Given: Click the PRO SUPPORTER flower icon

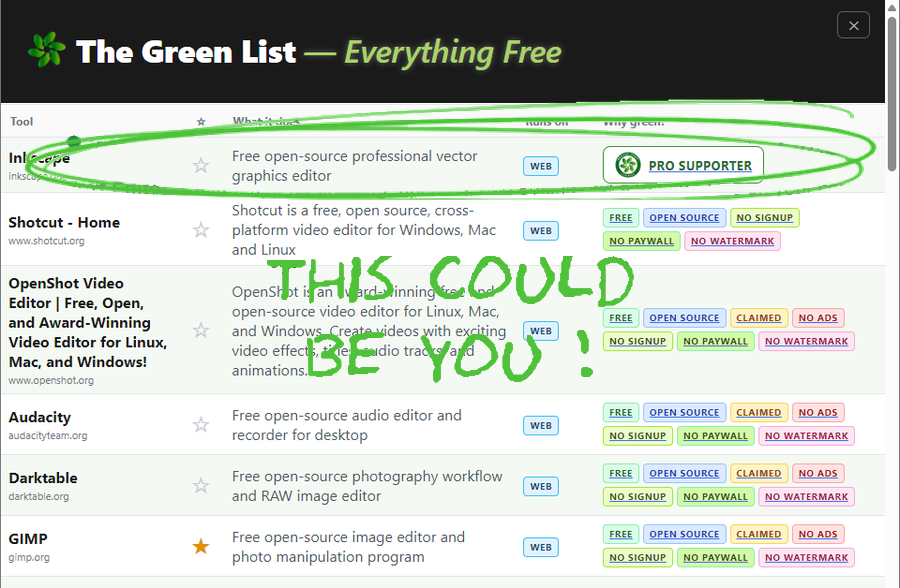Looking at the screenshot, I should click(628, 165).
